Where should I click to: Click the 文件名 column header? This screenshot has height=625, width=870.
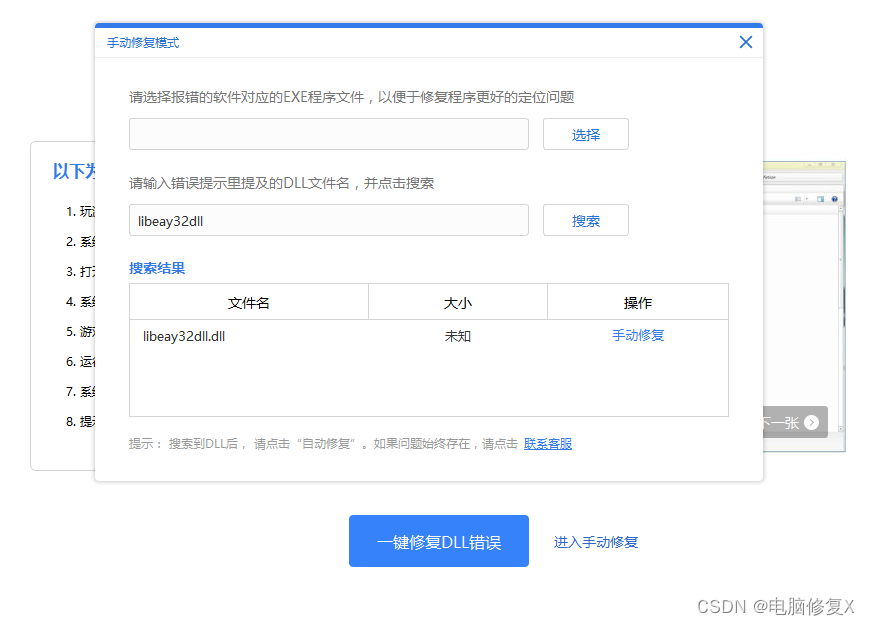pos(249,303)
